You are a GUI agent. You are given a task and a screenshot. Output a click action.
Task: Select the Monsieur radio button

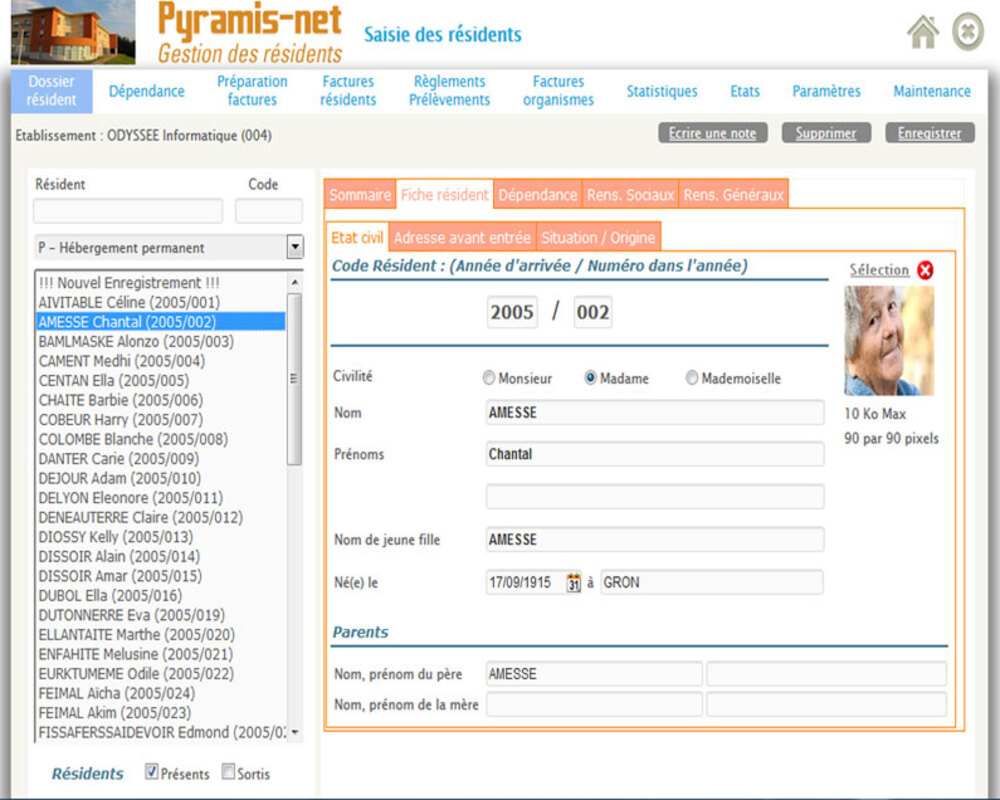(x=489, y=379)
